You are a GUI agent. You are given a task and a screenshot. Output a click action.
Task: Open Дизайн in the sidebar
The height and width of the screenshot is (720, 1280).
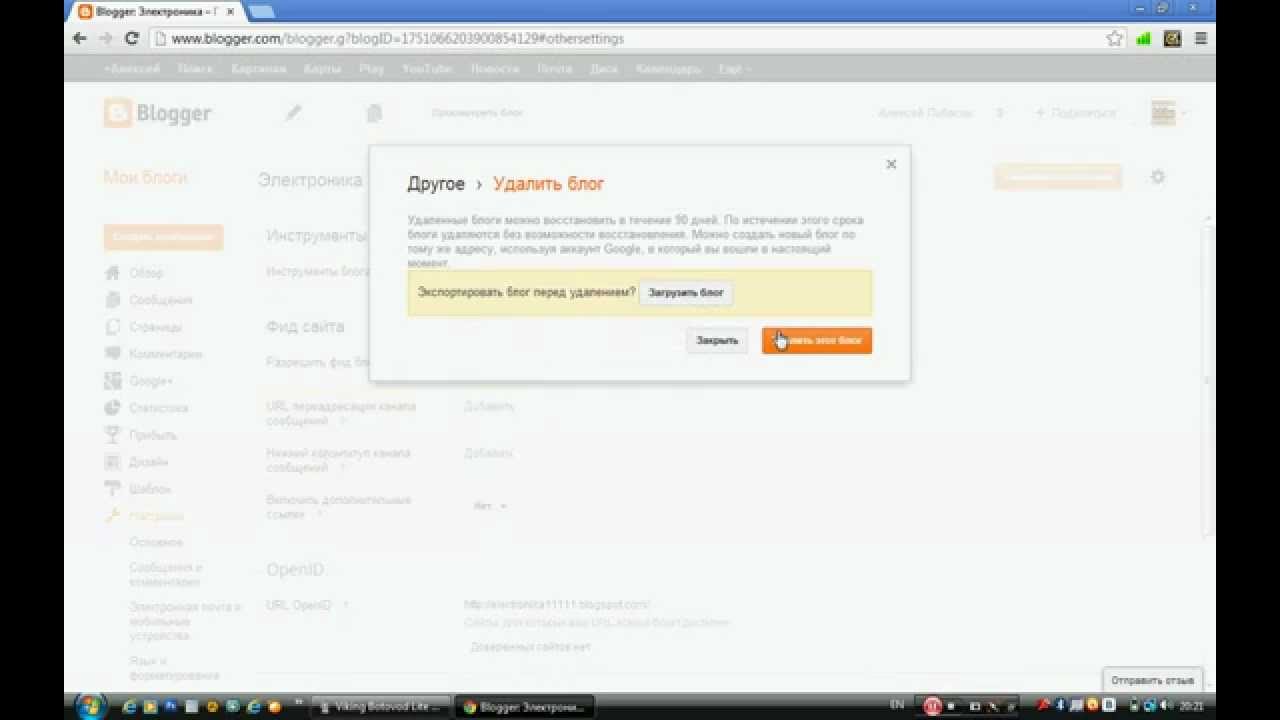tap(148, 462)
